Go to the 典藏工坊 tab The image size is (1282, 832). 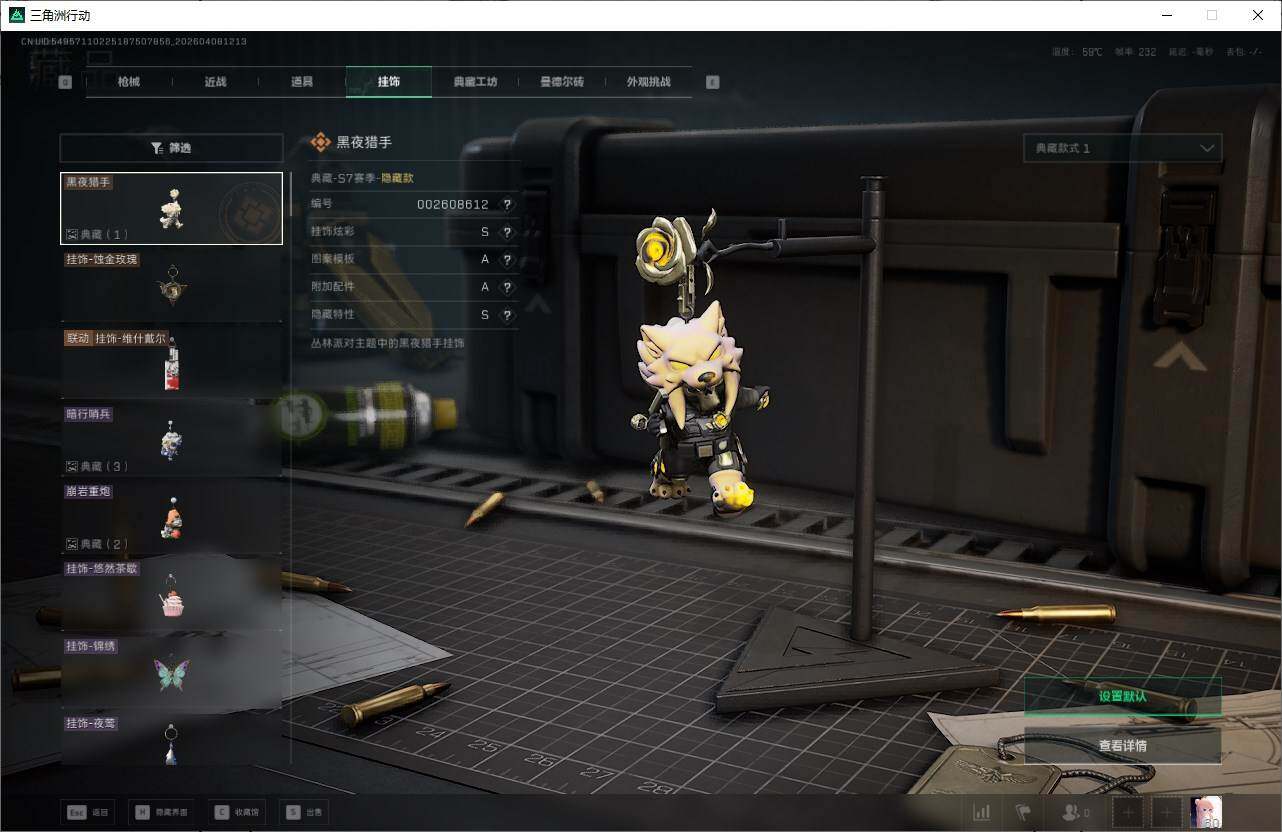(x=475, y=82)
